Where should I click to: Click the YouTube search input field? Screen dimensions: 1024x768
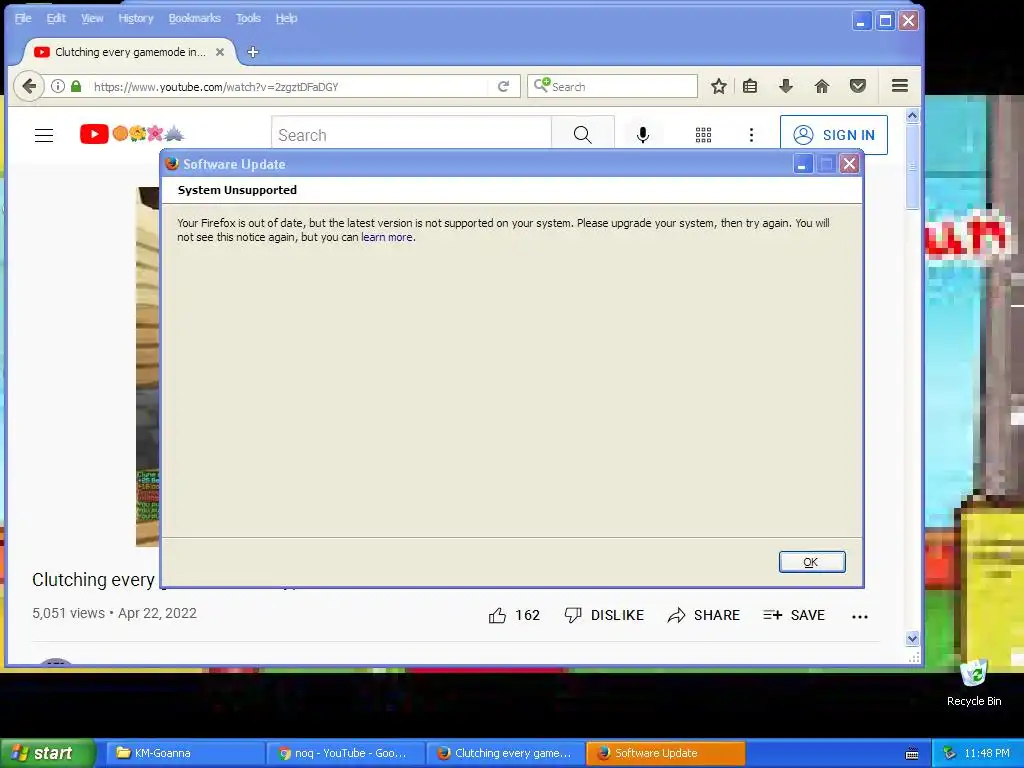(411, 135)
